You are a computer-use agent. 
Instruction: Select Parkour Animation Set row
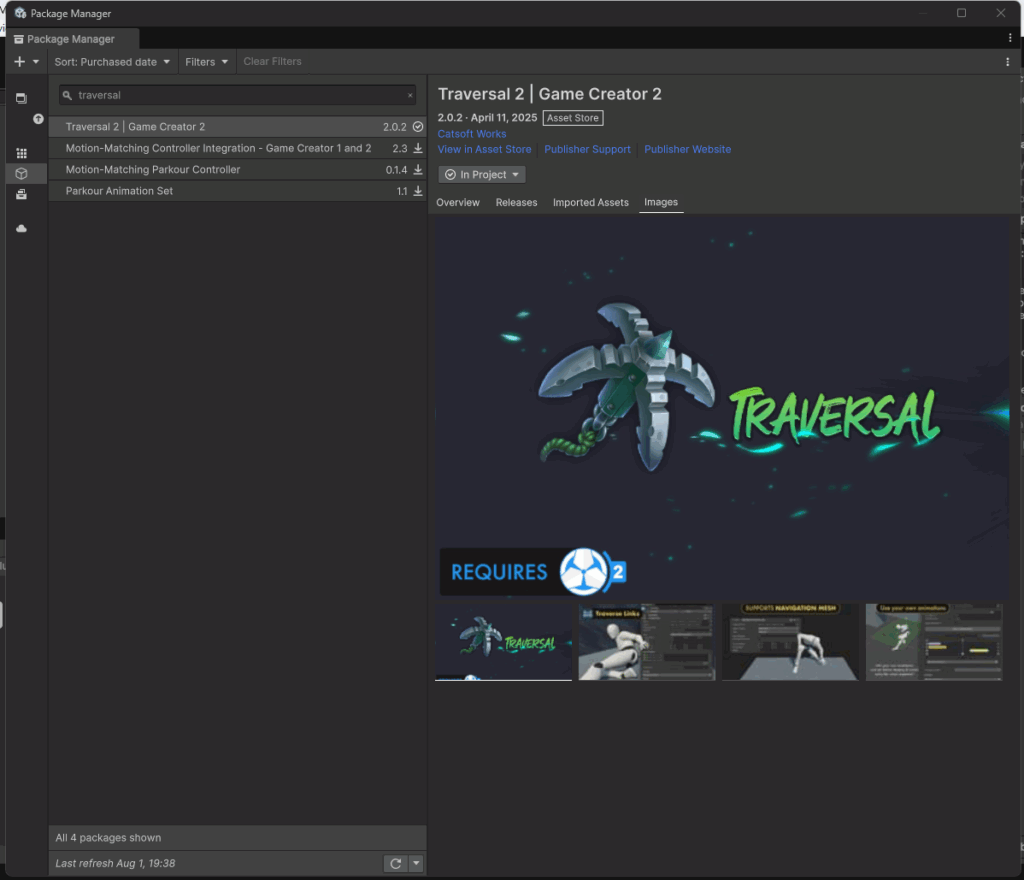238,191
